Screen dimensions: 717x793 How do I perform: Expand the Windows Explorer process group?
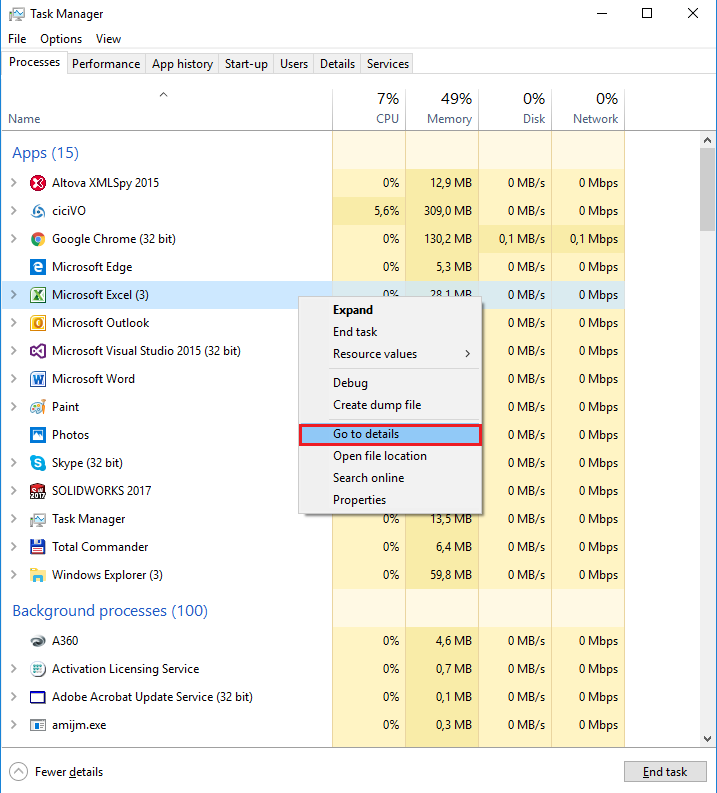pyautogui.click(x=13, y=575)
